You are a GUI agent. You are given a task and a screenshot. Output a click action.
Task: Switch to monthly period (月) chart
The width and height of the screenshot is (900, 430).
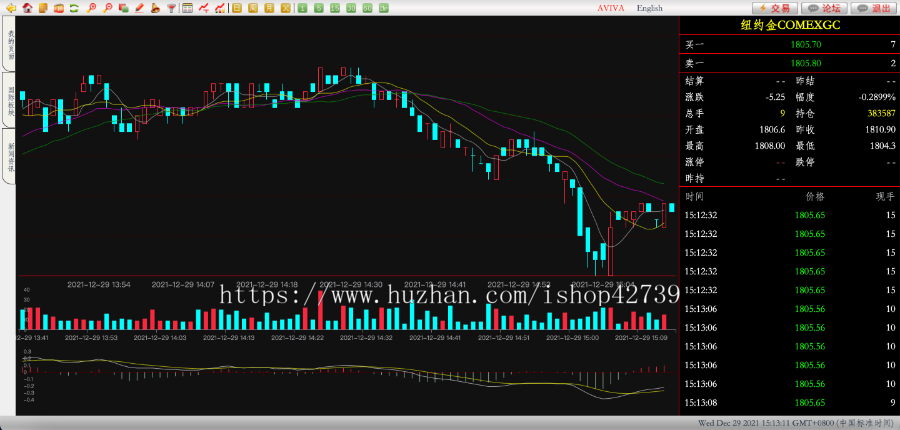click(x=269, y=8)
